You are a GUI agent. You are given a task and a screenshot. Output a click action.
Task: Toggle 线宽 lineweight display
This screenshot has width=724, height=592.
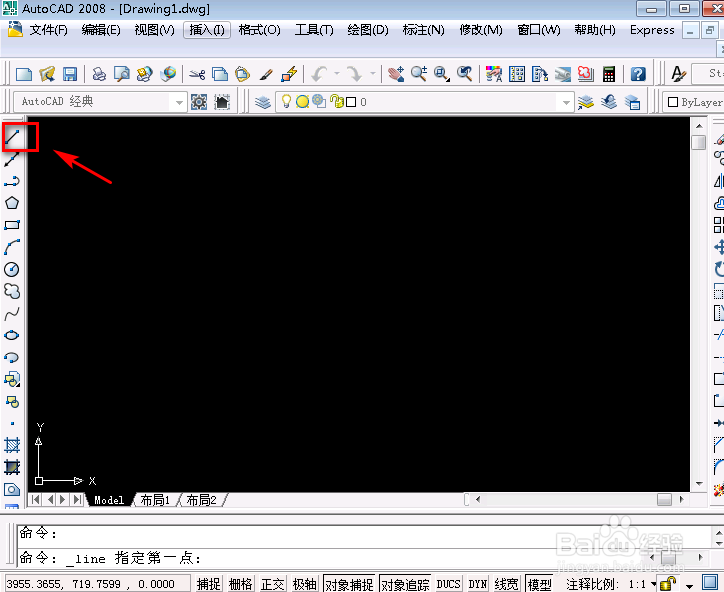[506, 584]
